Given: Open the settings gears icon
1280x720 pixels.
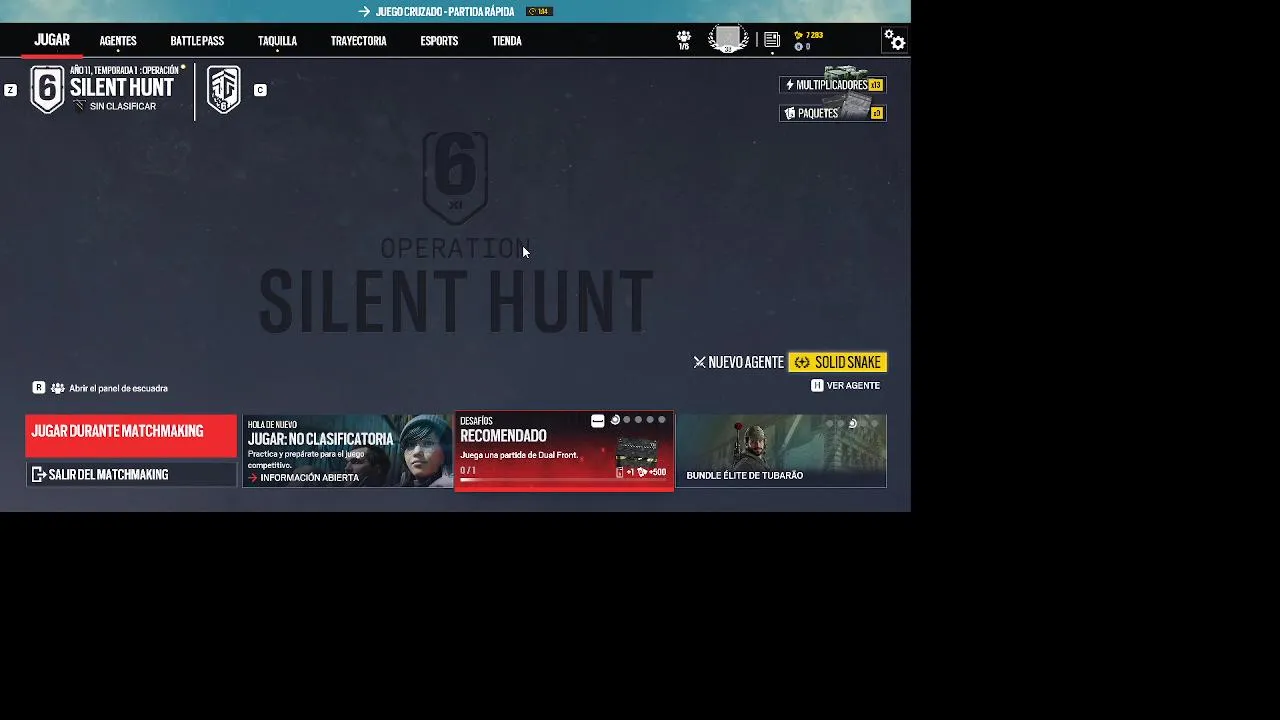Looking at the screenshot, I should coord(894,40).
